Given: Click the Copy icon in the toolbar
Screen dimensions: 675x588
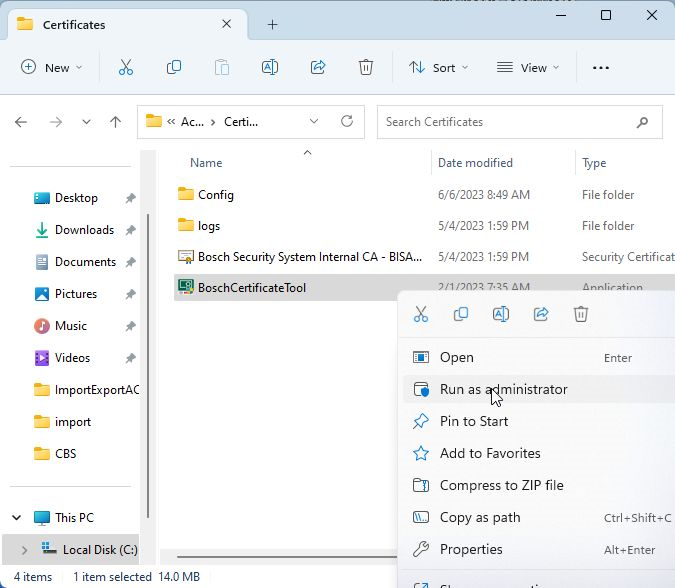Looking at the screenshot, I should [x=174, y=67].
